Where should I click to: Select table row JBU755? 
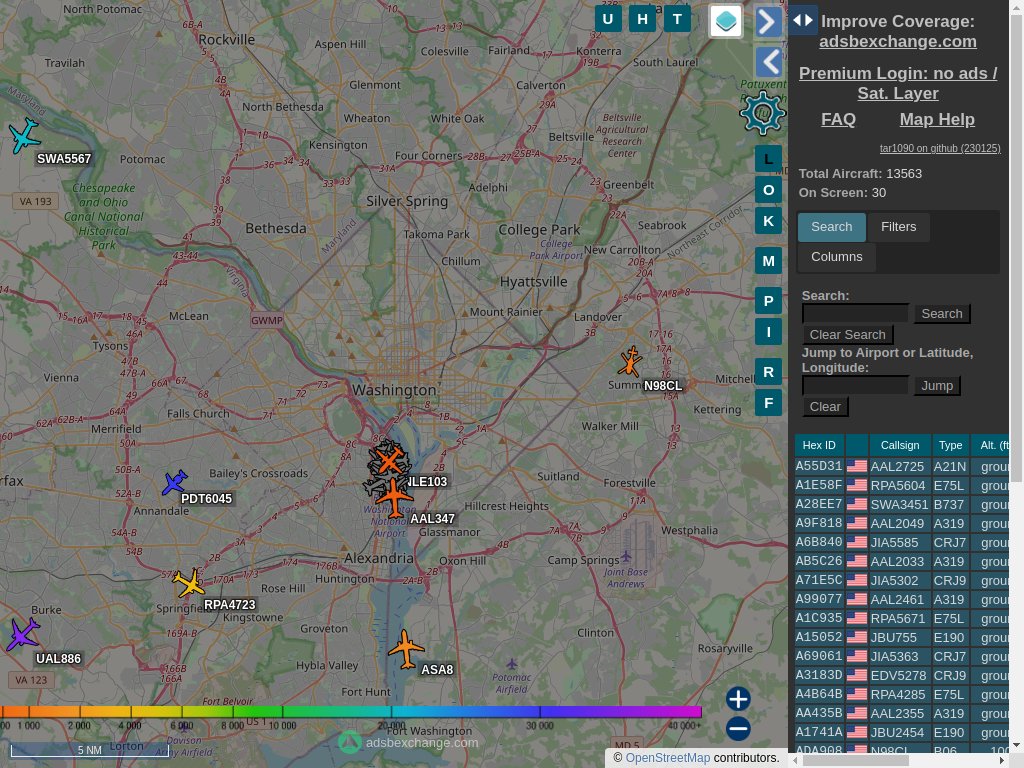pyautogui.click(x=902, y=637)
